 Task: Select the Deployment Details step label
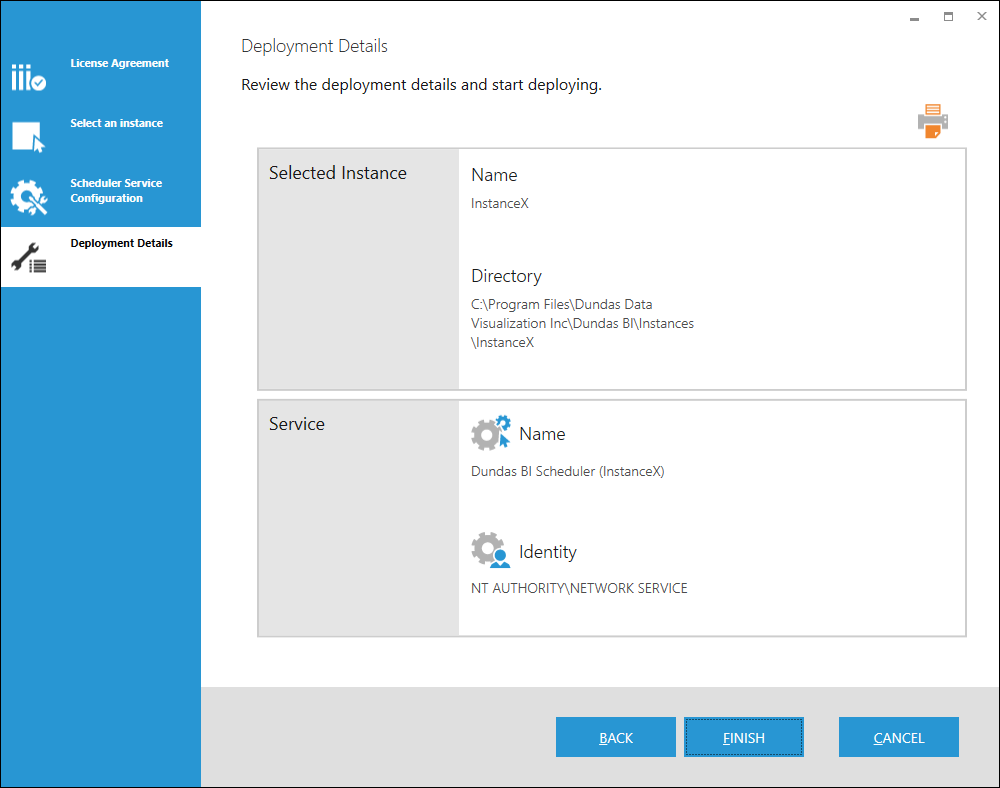(x=121, y=243)
